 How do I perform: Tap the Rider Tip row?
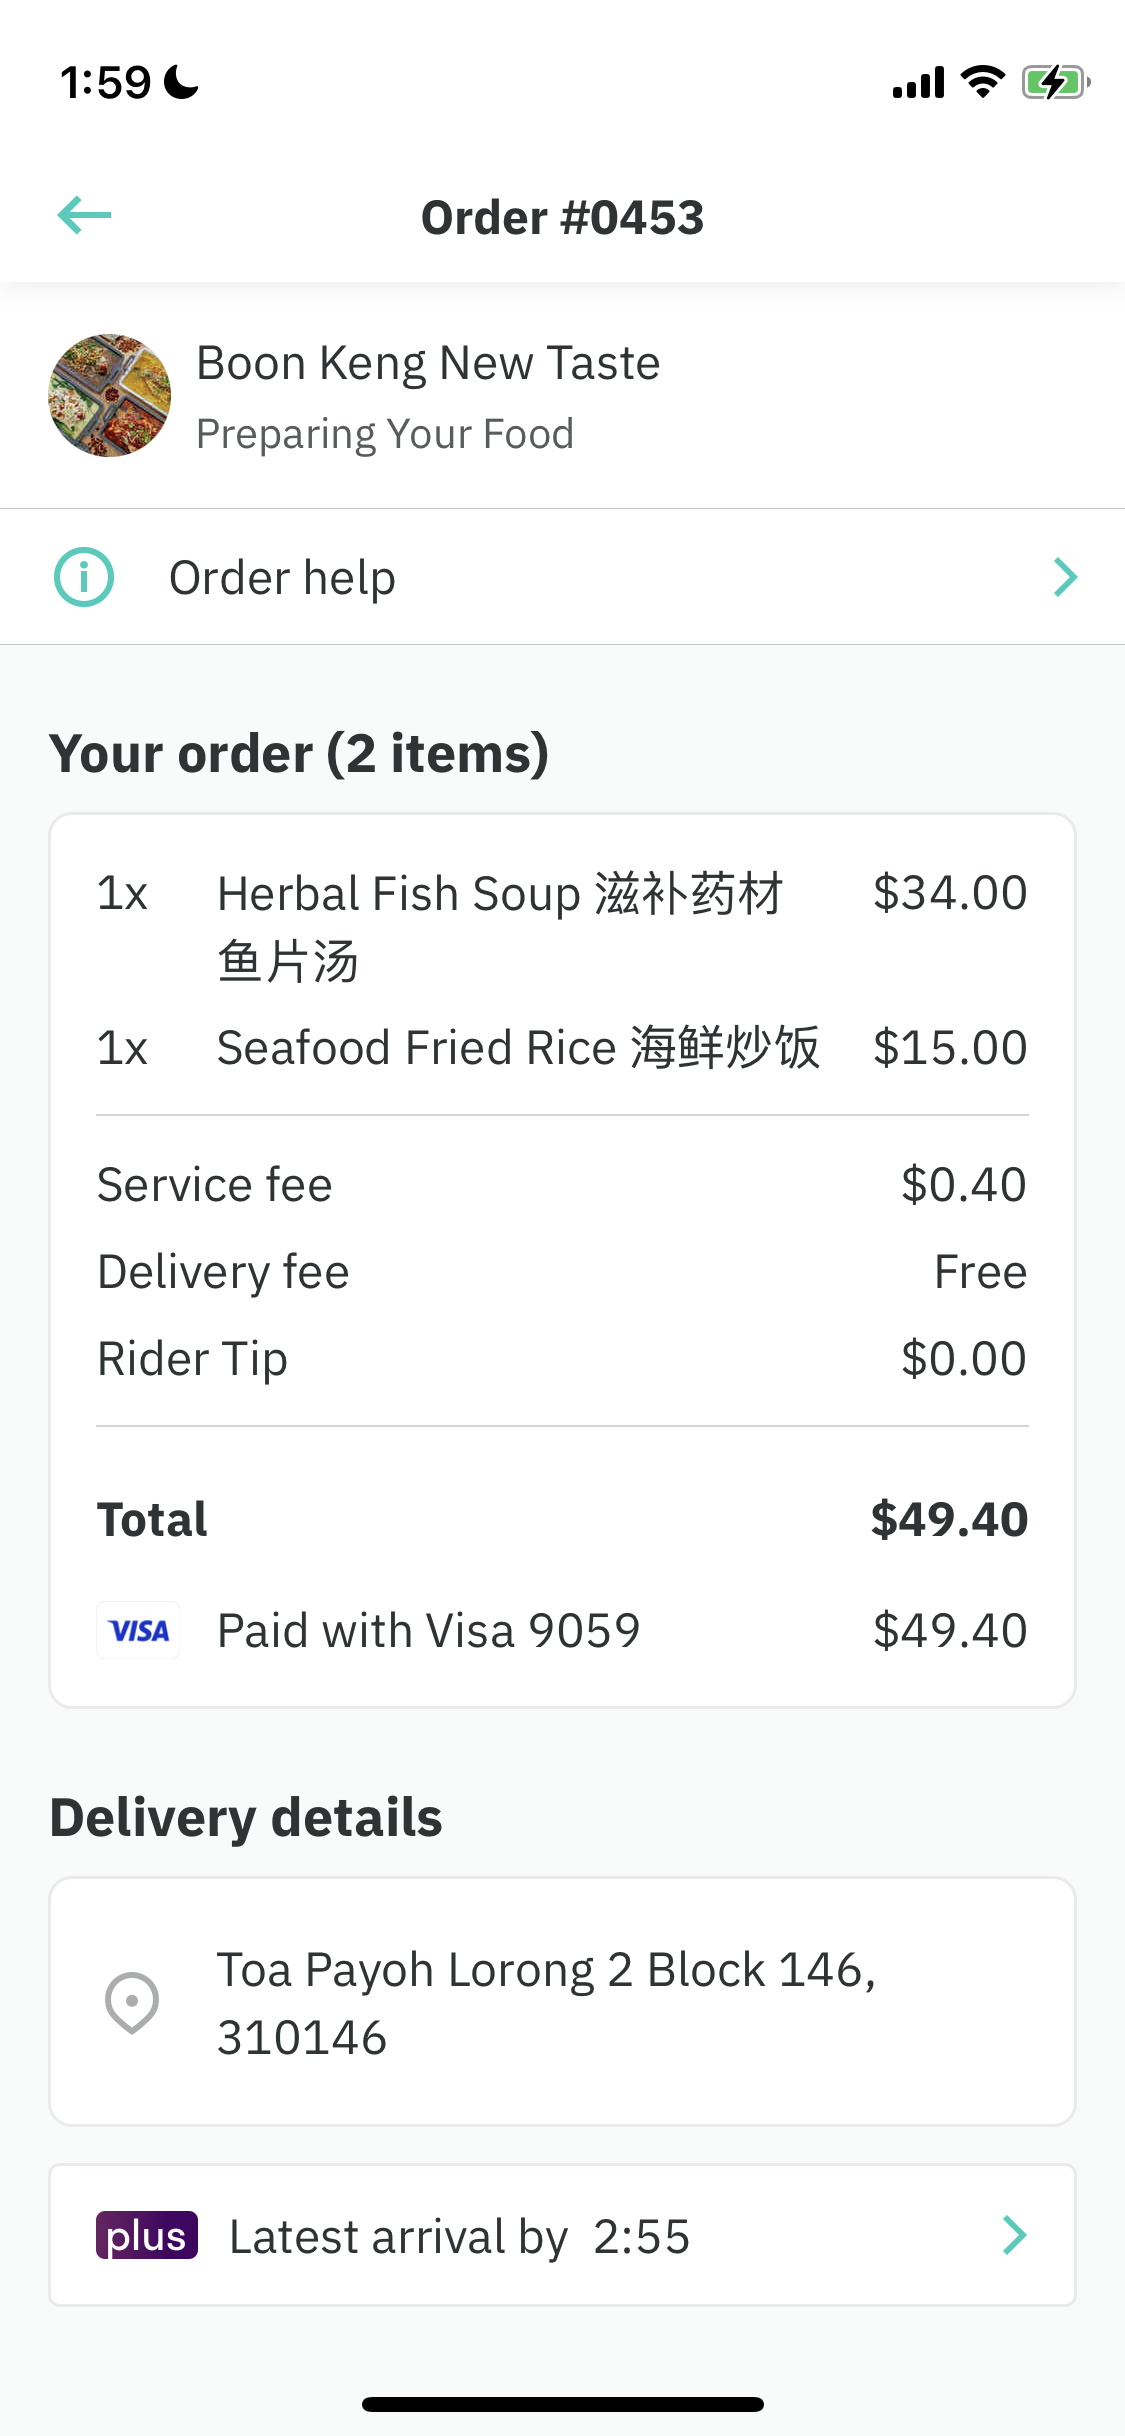(x=562, y=1359)
